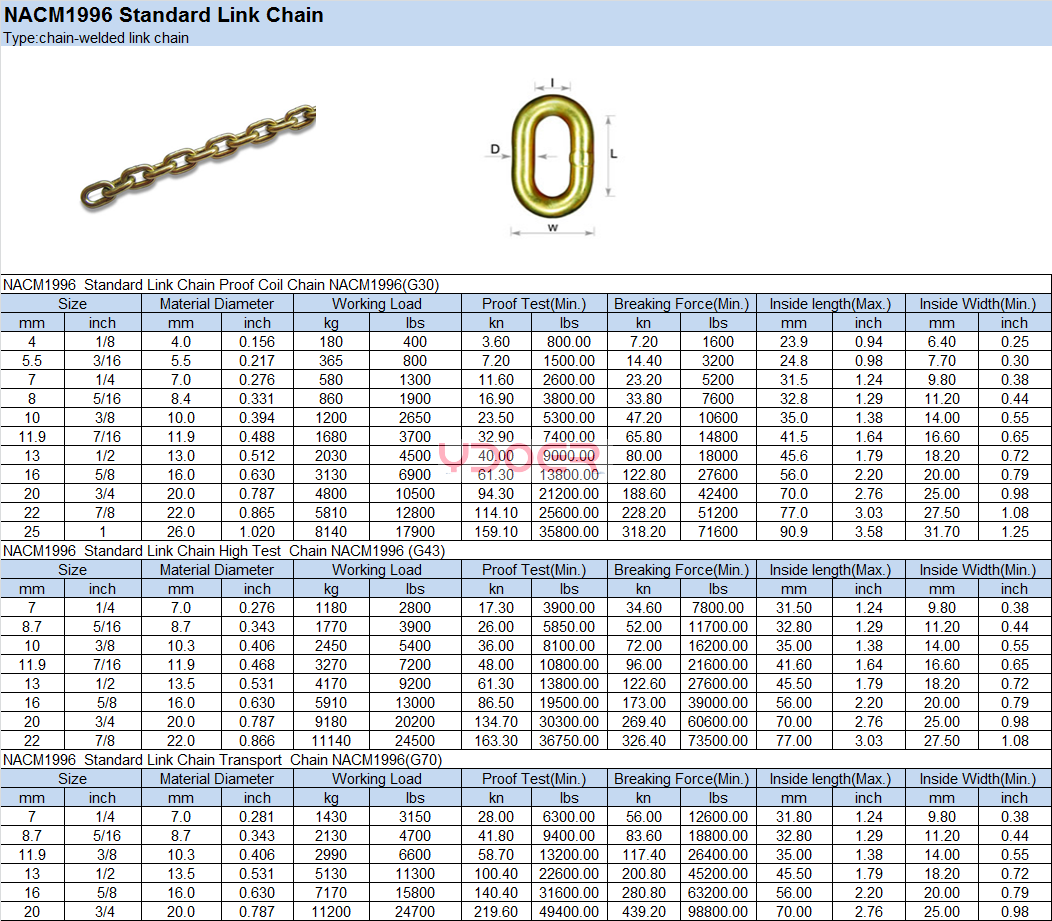The height and width of the screenshot is (921, 1052).
Task: Click the 'D' label on the link diagram
Action: pyautogui.click(x=495, y=149)
